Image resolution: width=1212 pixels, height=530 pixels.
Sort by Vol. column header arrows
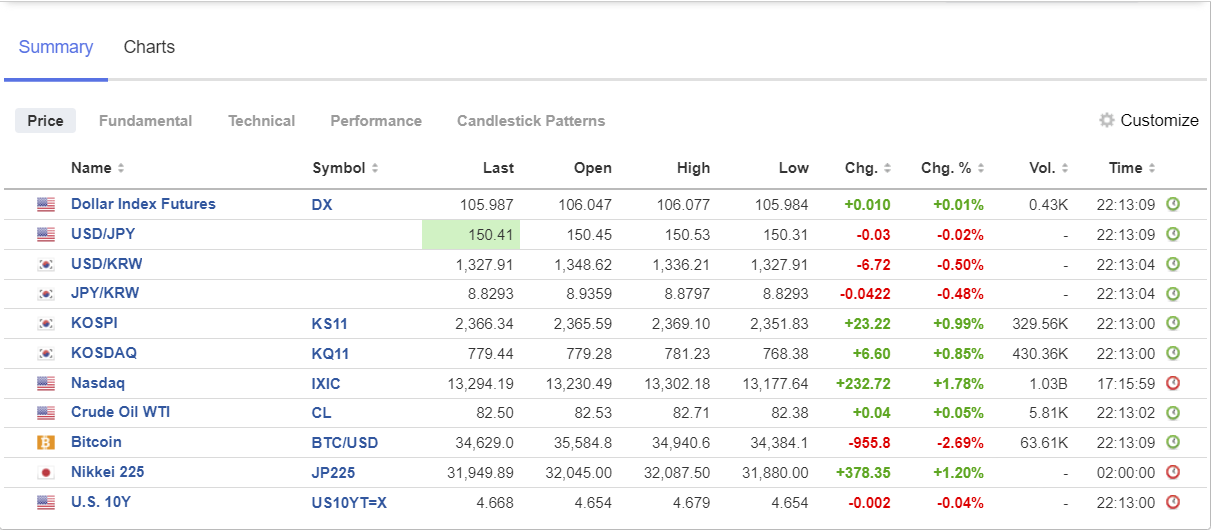[1065, 168]
